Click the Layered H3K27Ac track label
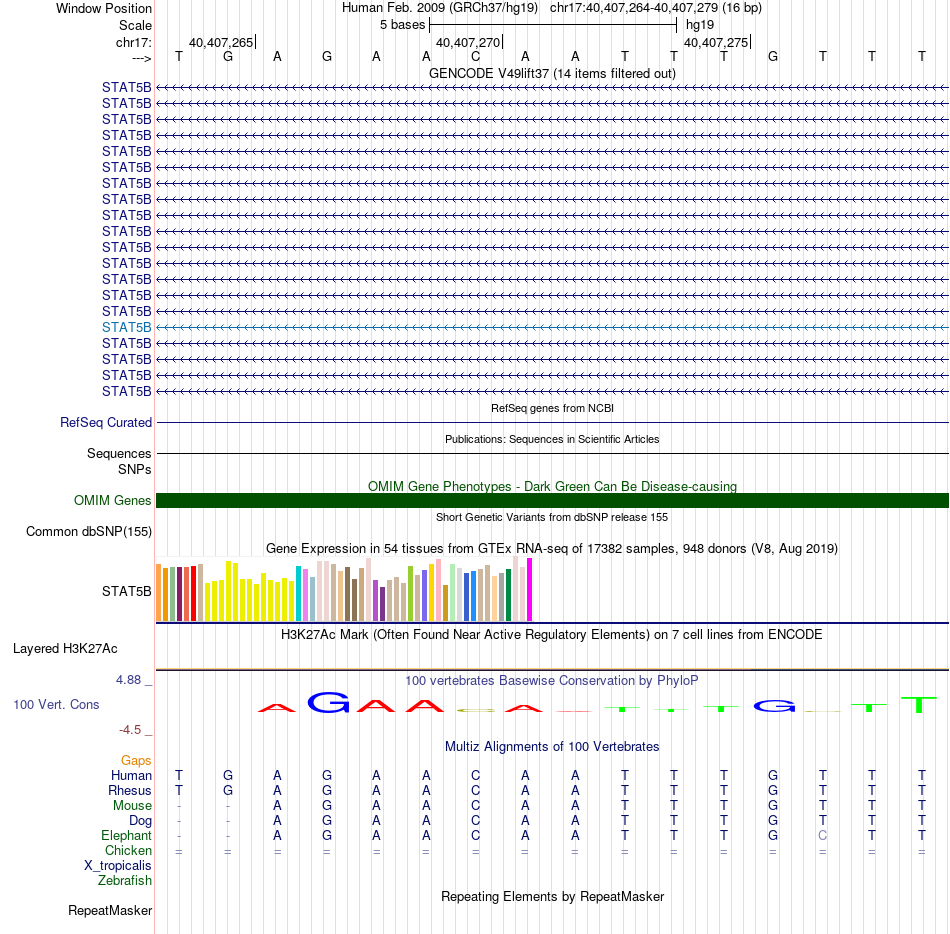This screenshot has height=934, width=950. (x=65, y=648)
